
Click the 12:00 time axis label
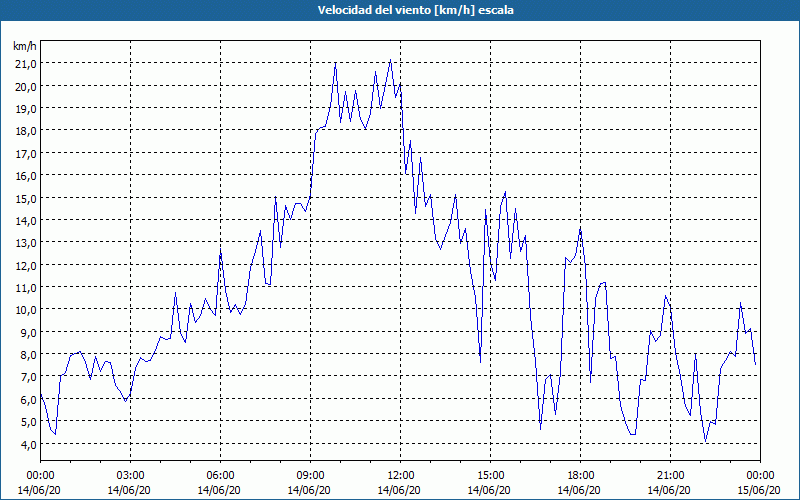point(401,476)
